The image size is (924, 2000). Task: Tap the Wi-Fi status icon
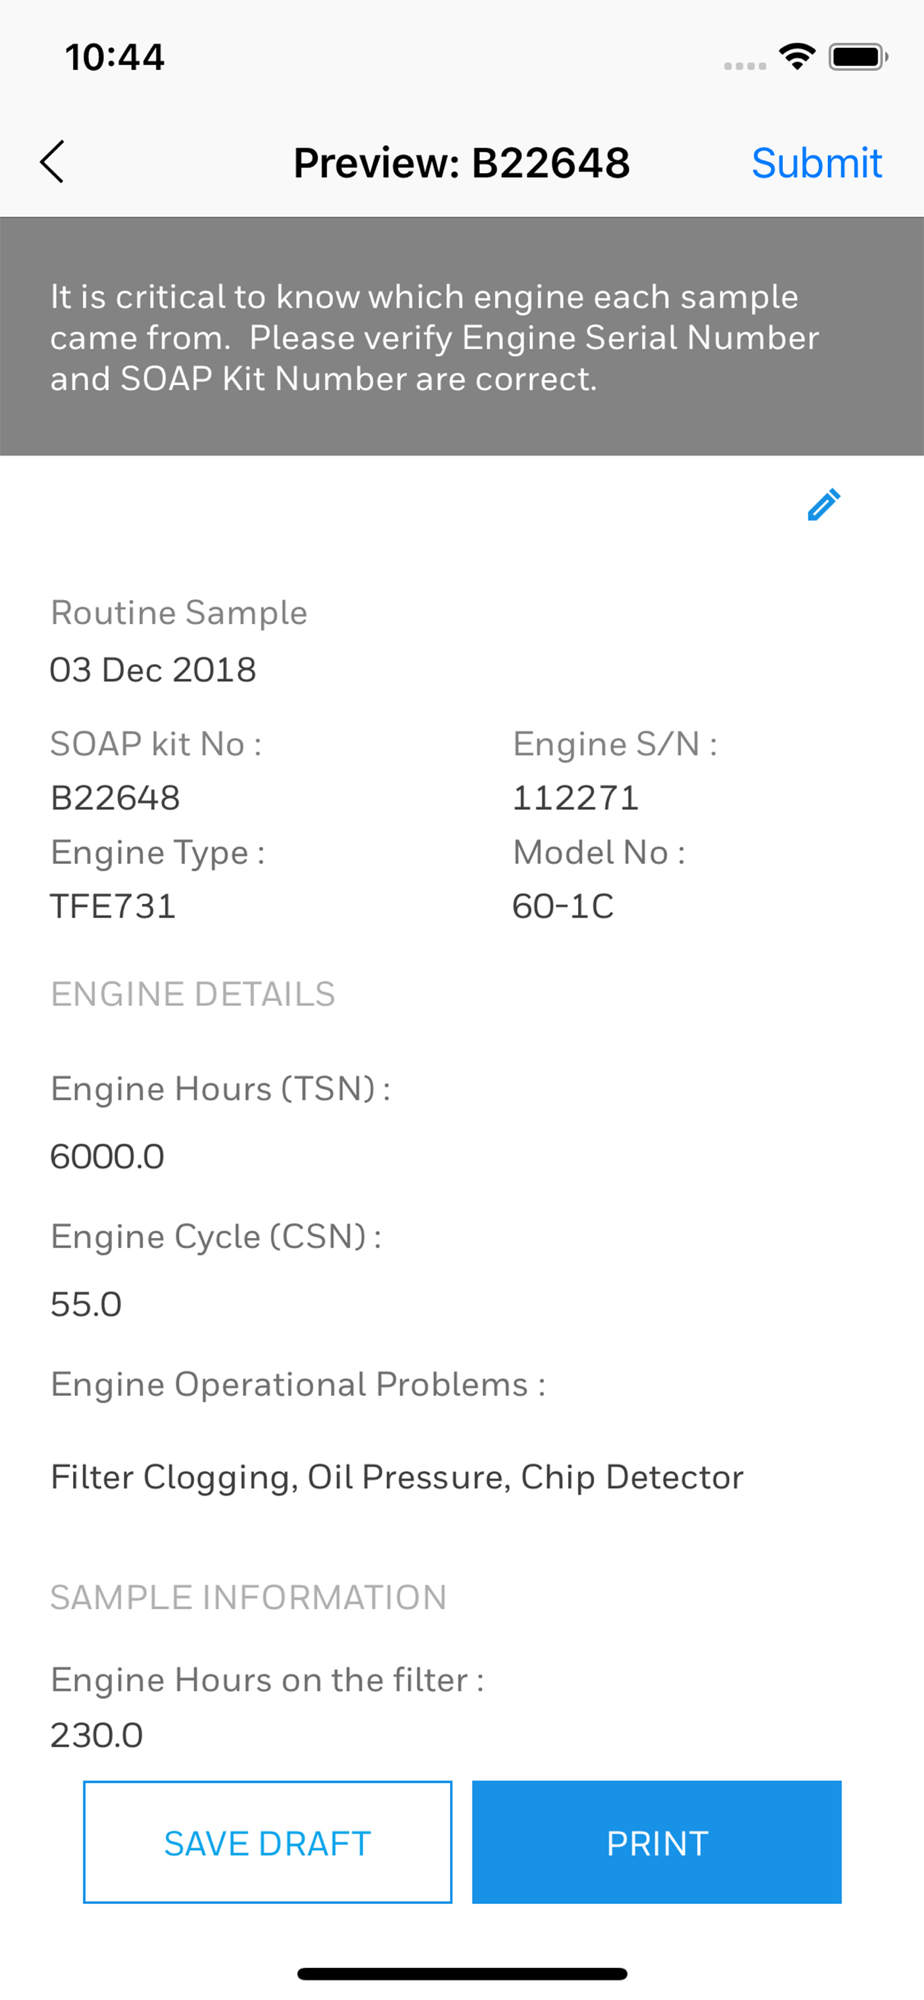coord(797,57)
